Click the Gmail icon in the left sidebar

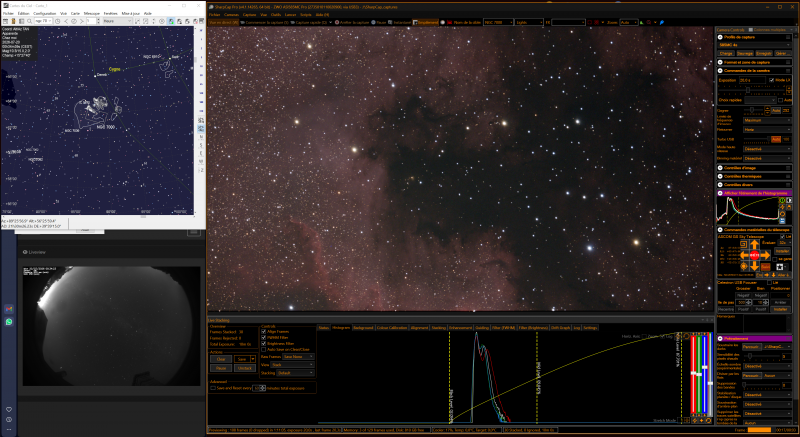(9, 309)
